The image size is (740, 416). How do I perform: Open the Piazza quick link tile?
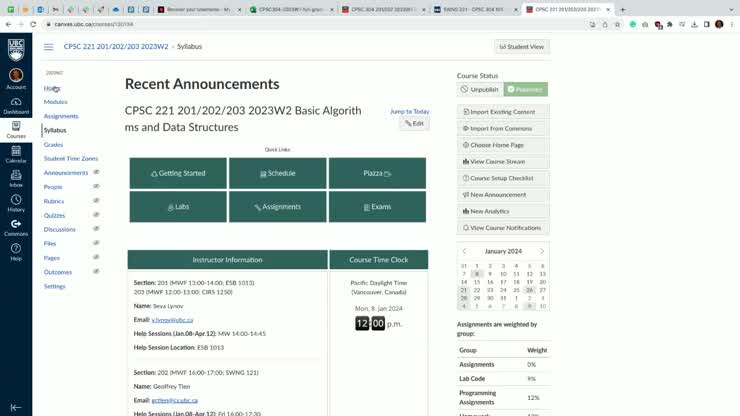(x=377, y=173)
